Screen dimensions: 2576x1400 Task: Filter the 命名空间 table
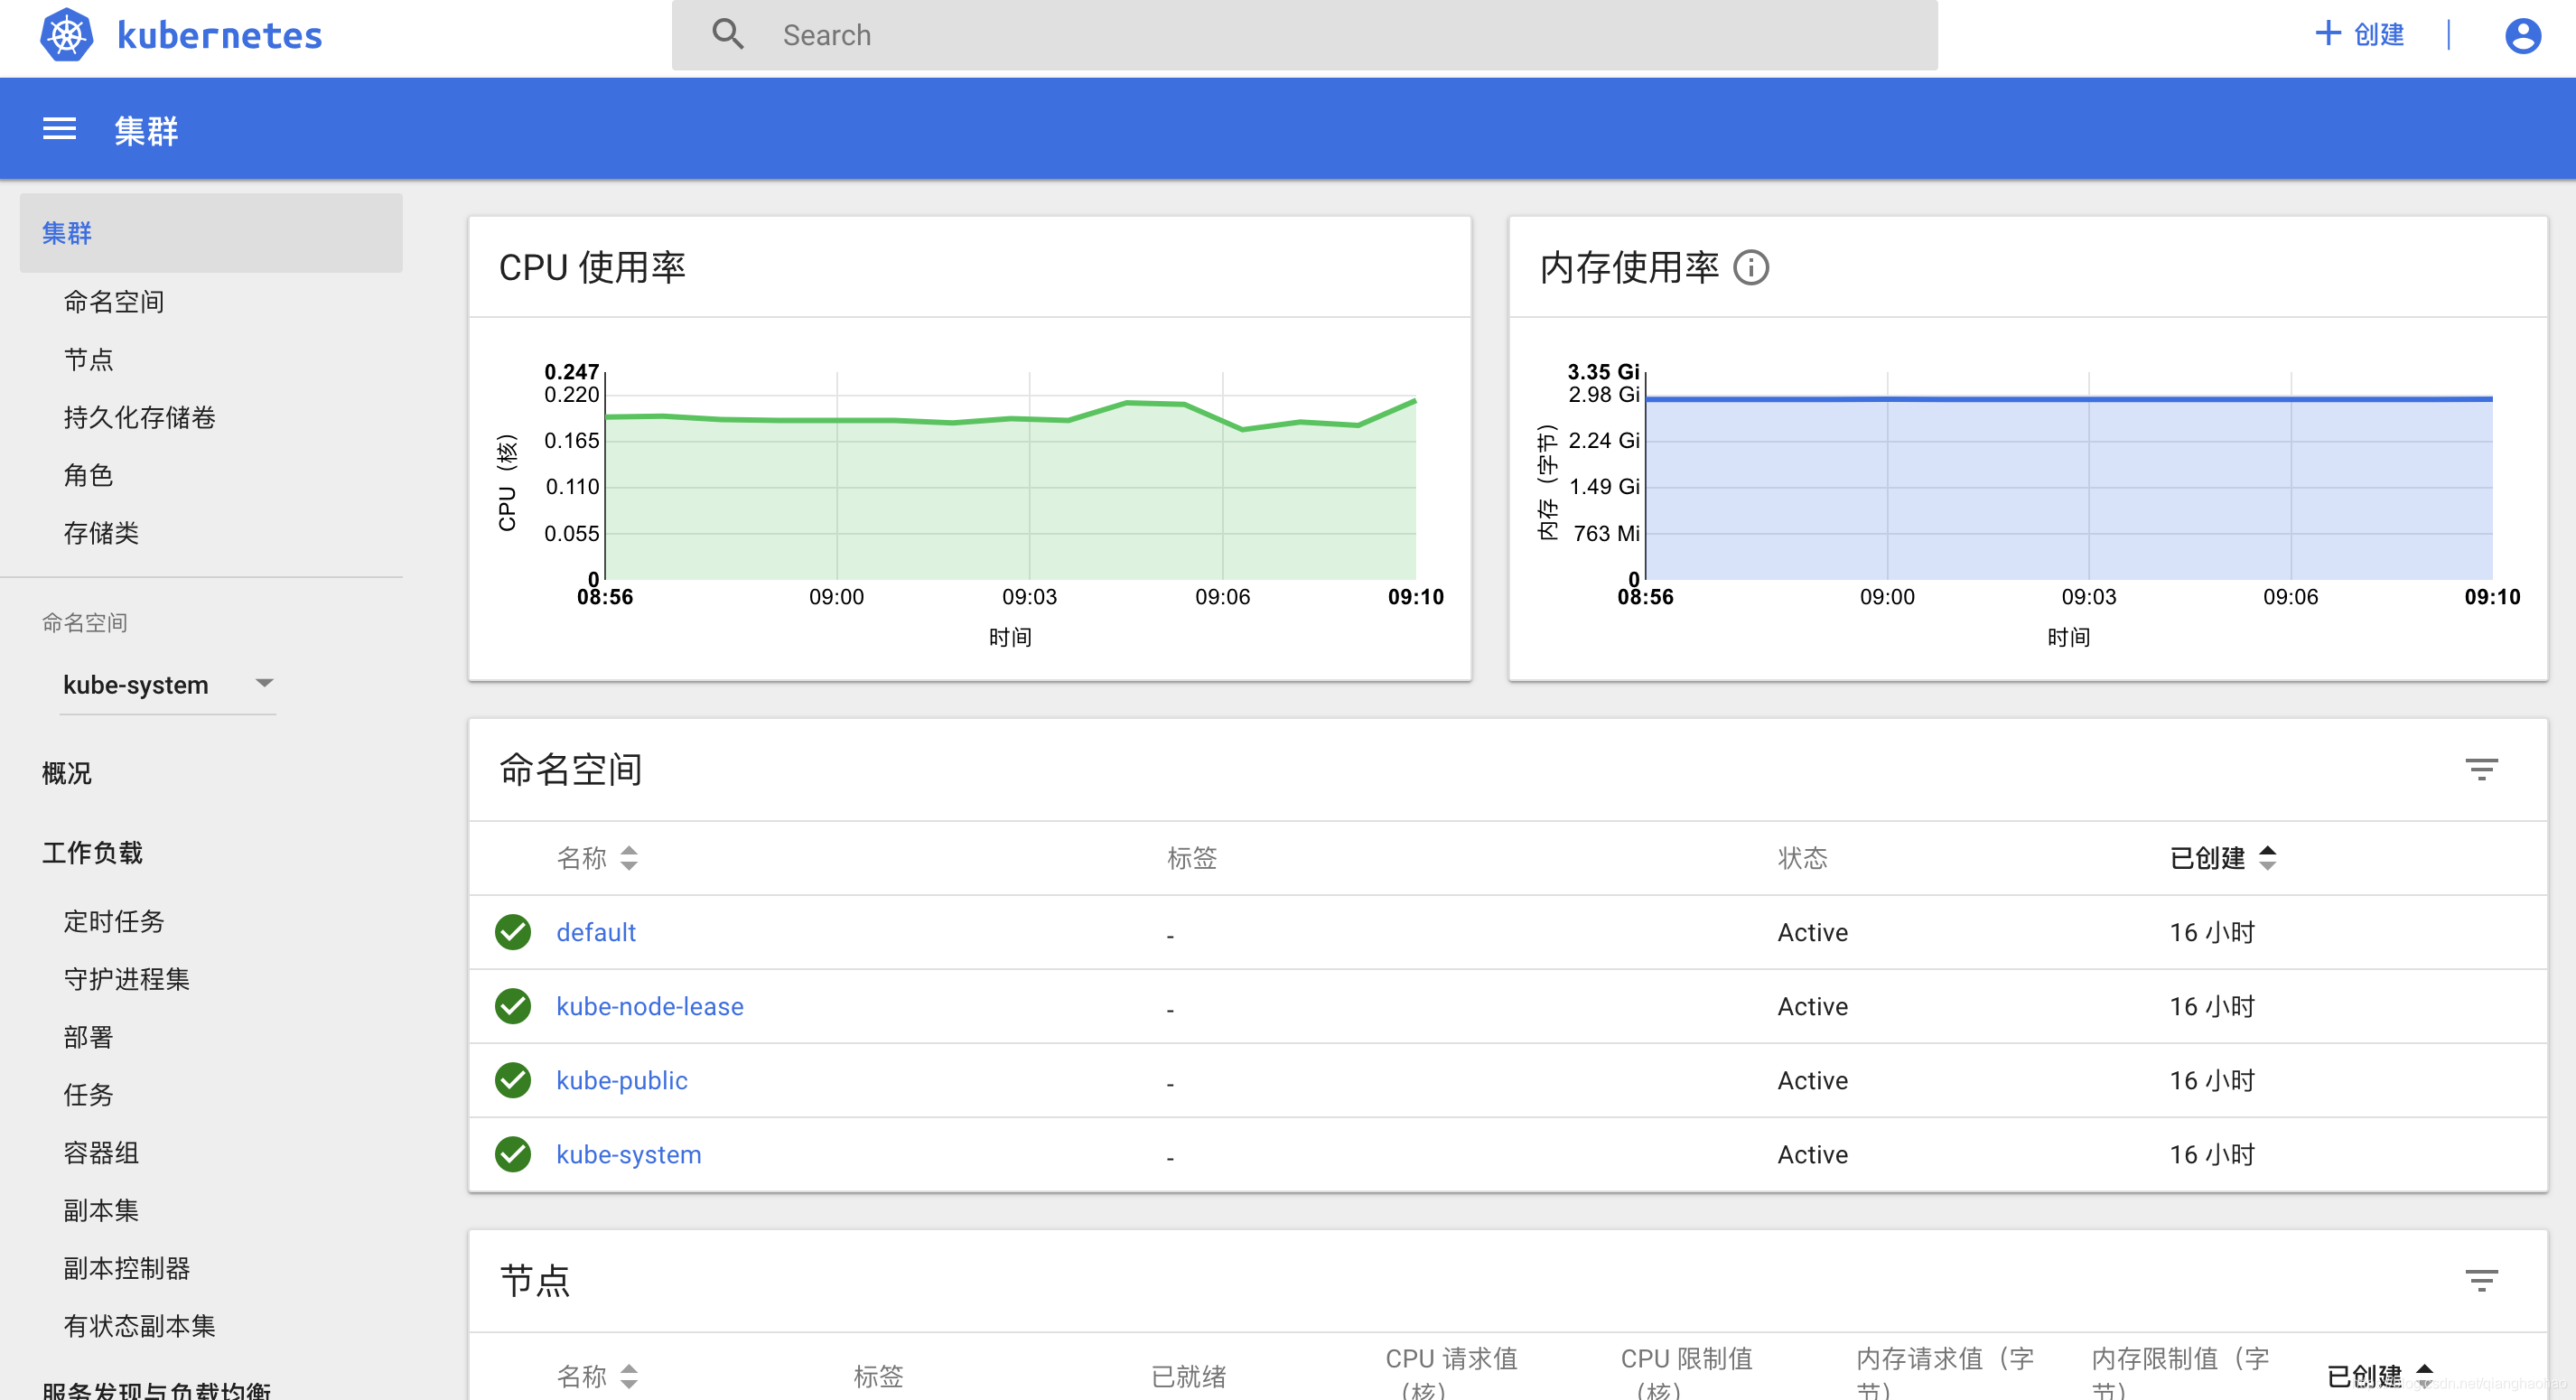pyautogui.click(x=2481, y=769)
